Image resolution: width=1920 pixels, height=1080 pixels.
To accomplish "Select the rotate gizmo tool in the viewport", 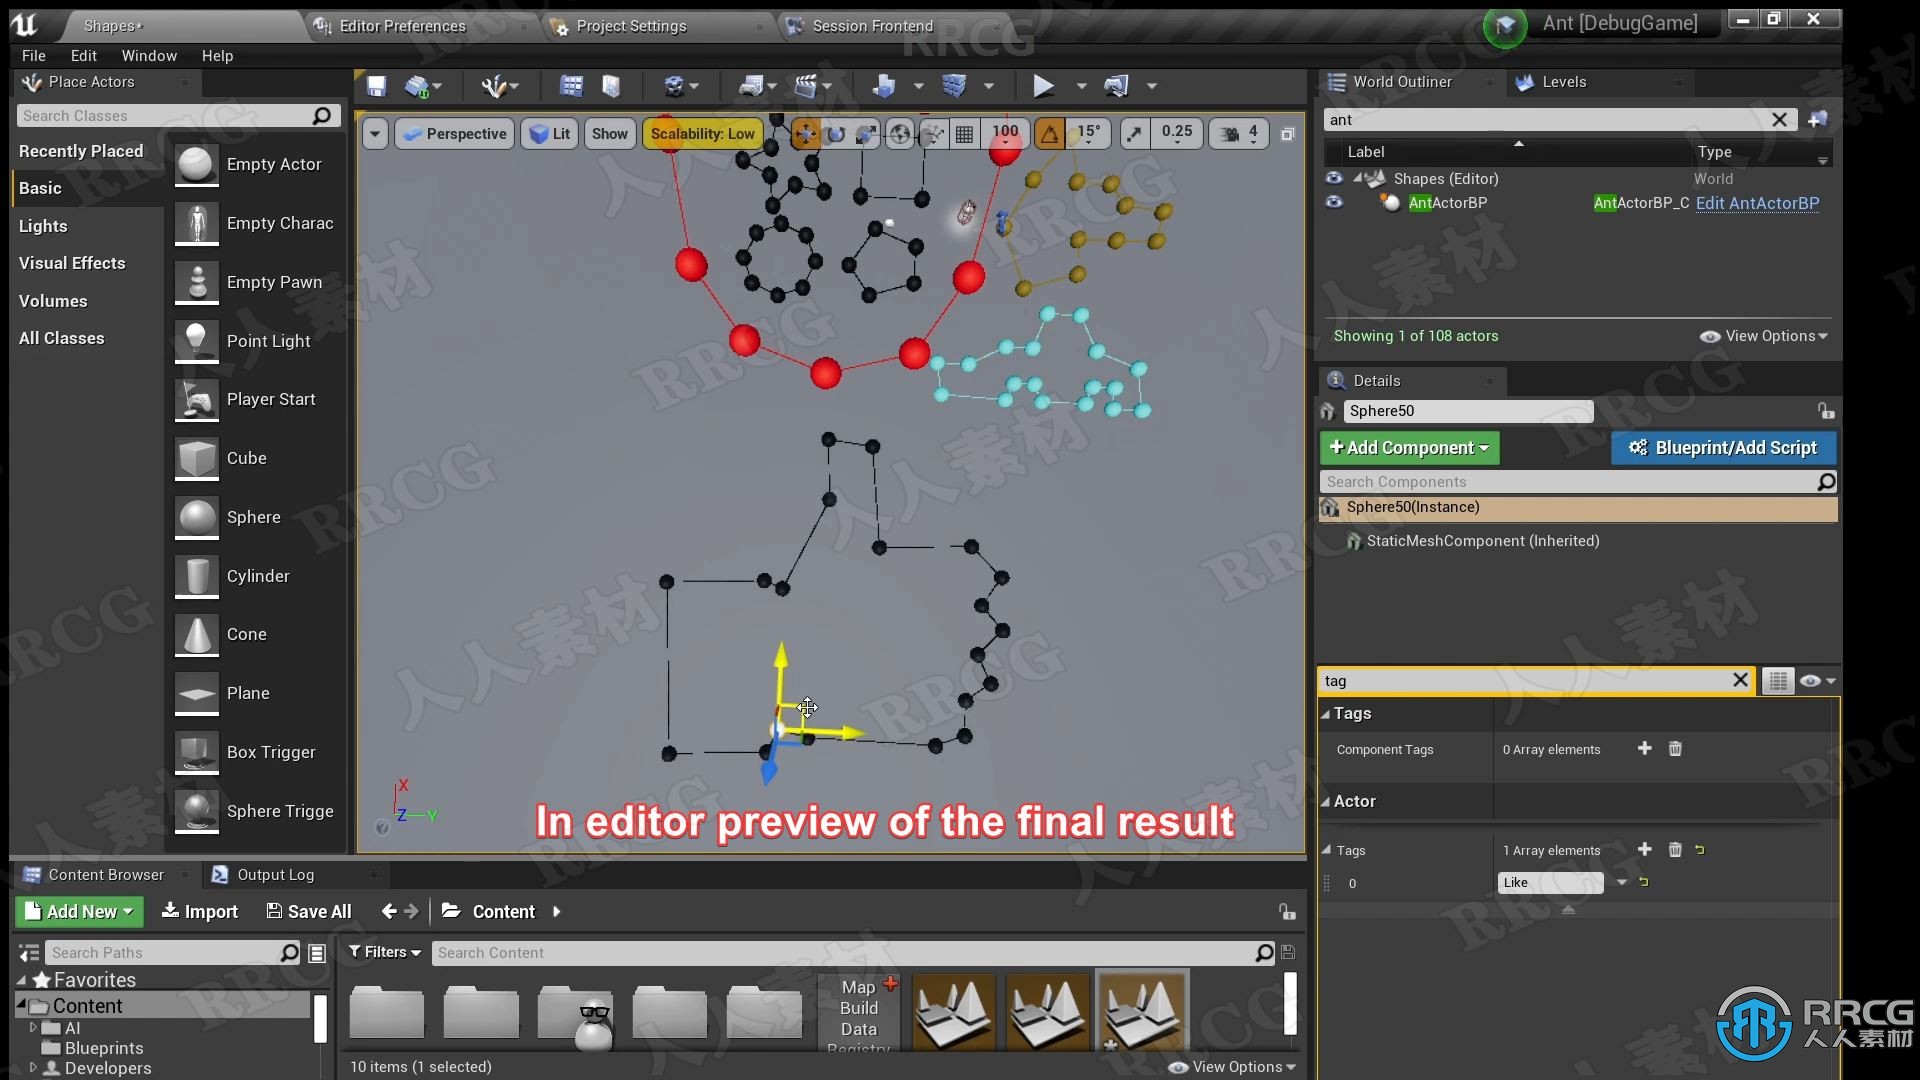I will point(836,134).
